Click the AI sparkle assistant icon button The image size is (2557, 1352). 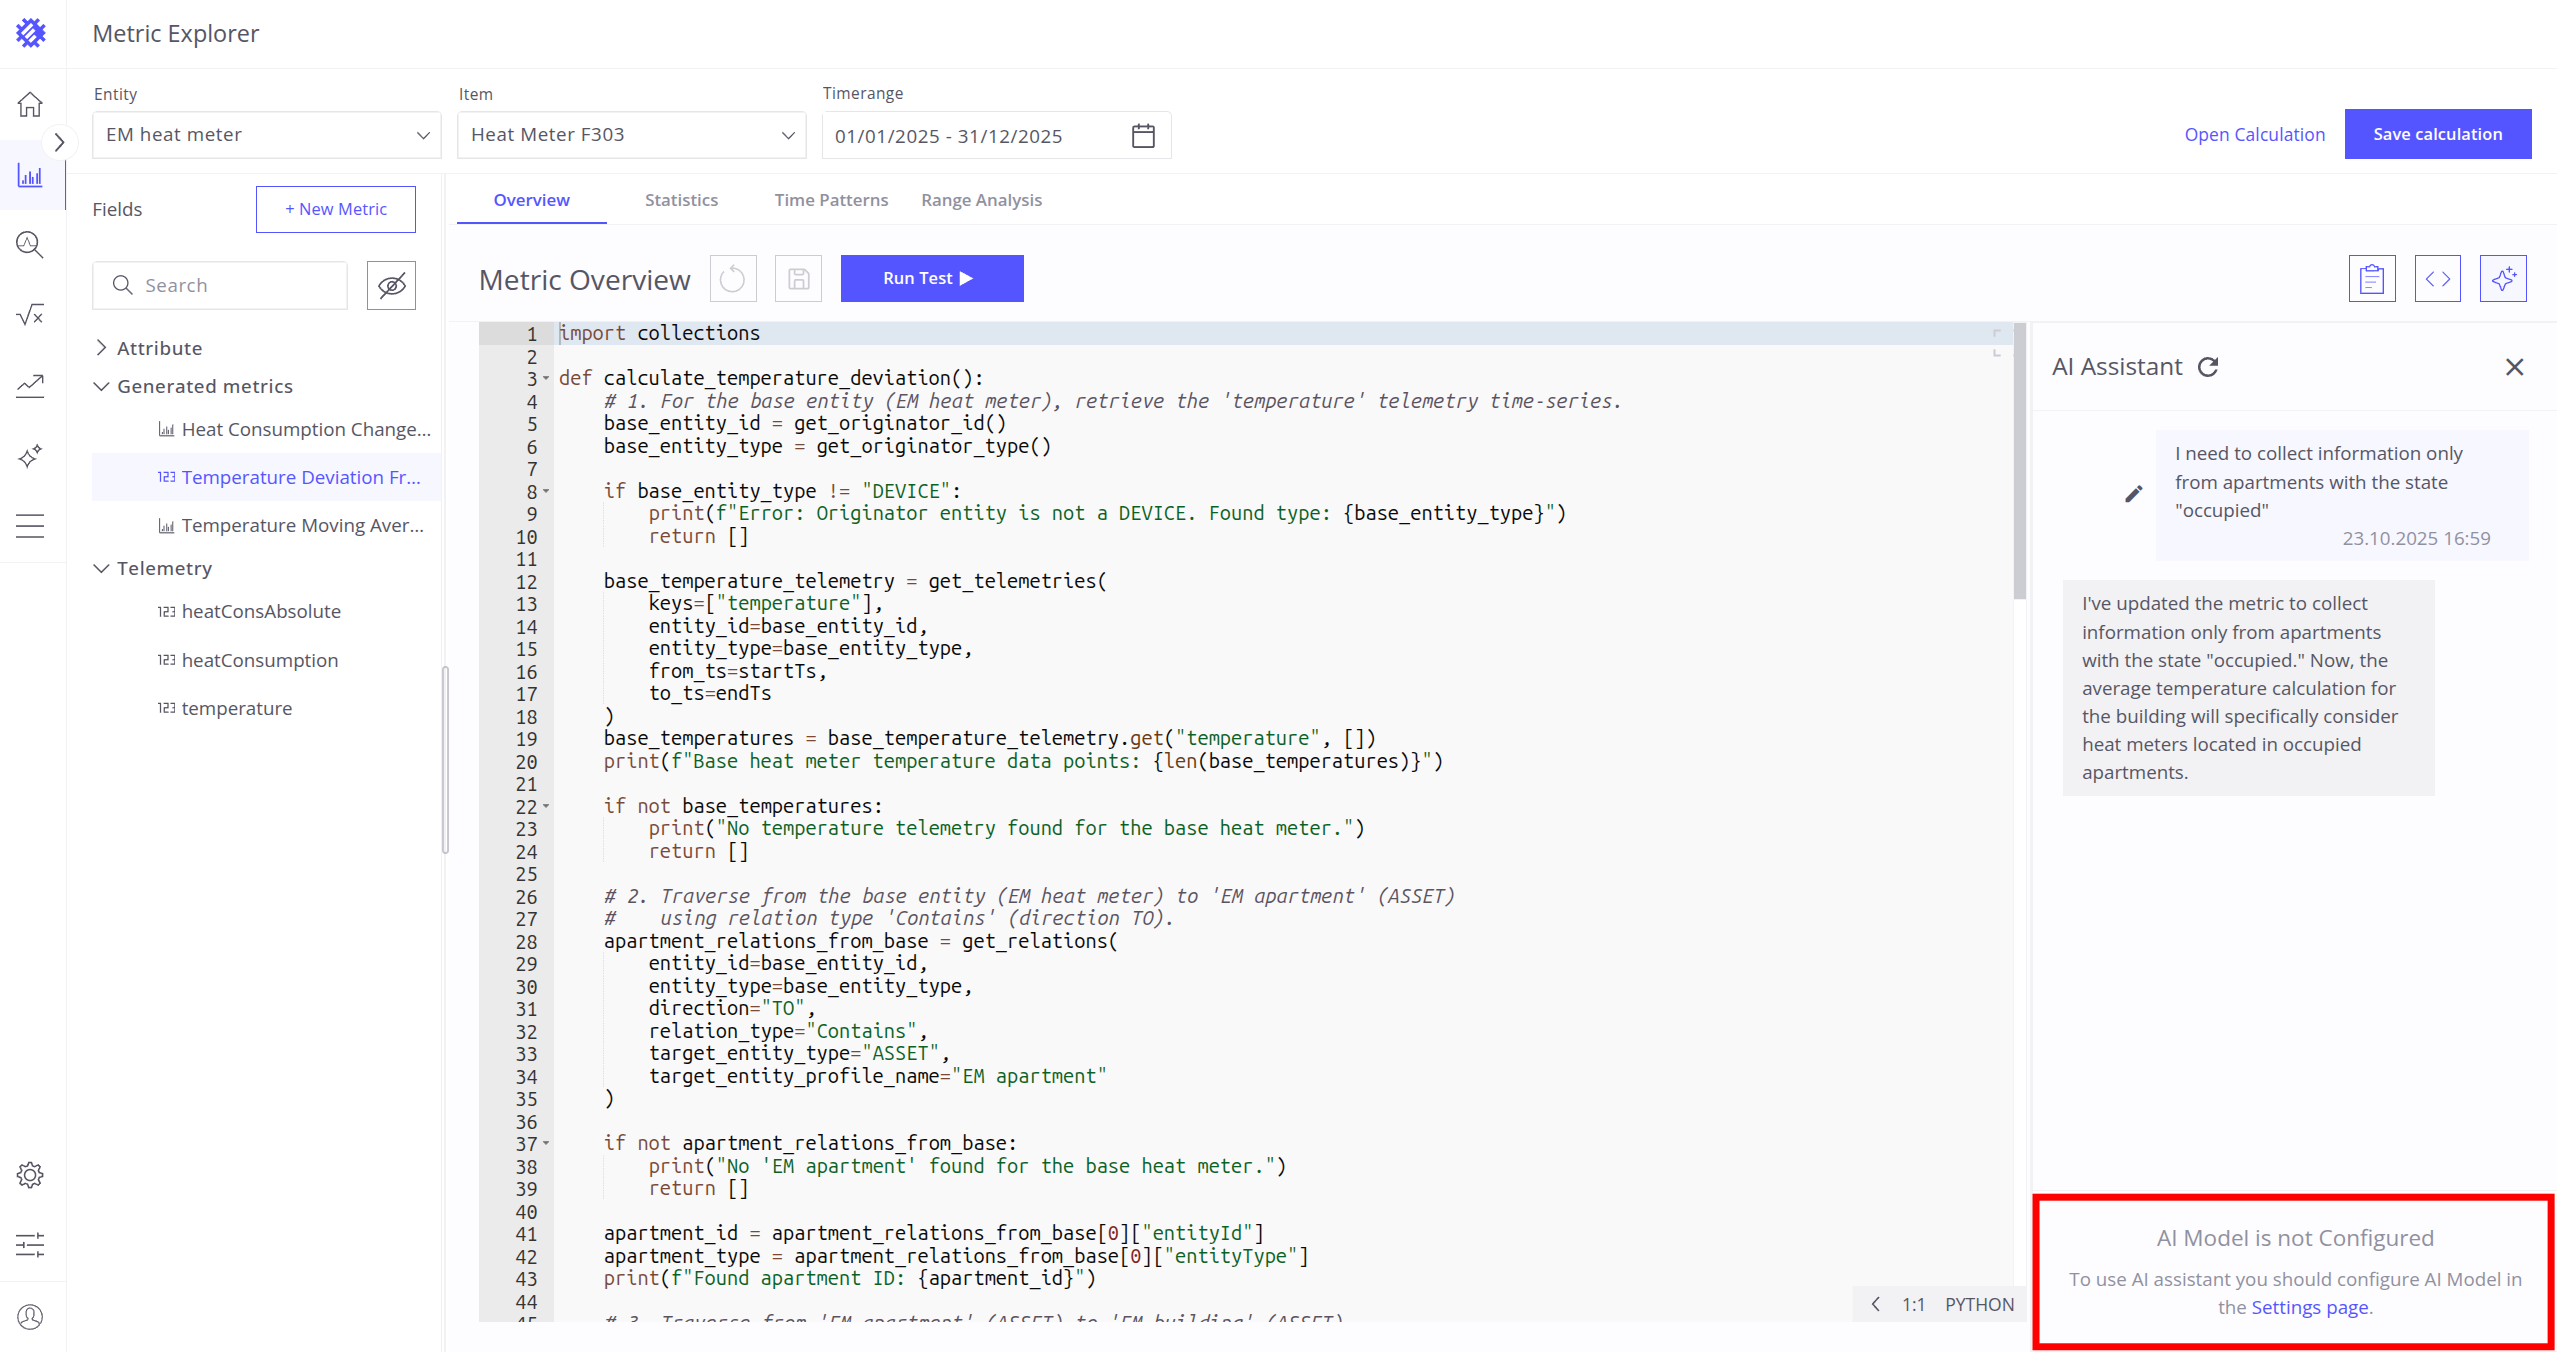[2502, 279]
